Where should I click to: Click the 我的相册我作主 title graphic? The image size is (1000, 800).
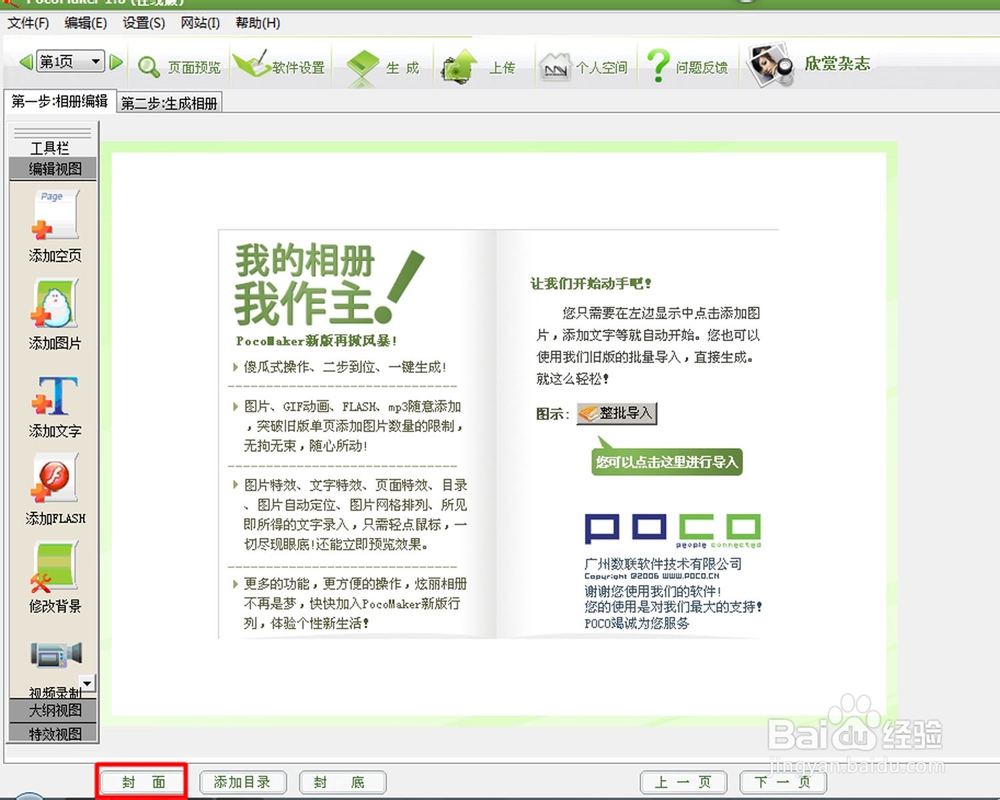[x=328, y=285]
